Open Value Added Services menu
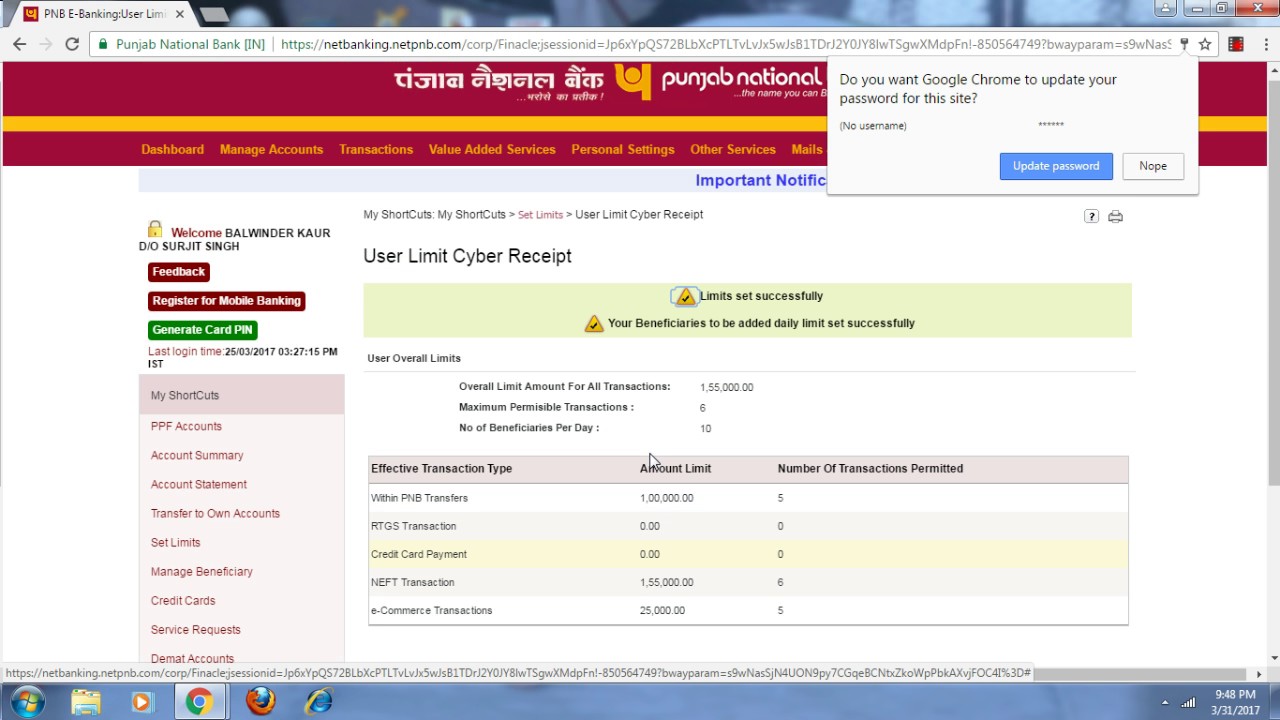The image size is (1280, 720). tap(492, 149)
